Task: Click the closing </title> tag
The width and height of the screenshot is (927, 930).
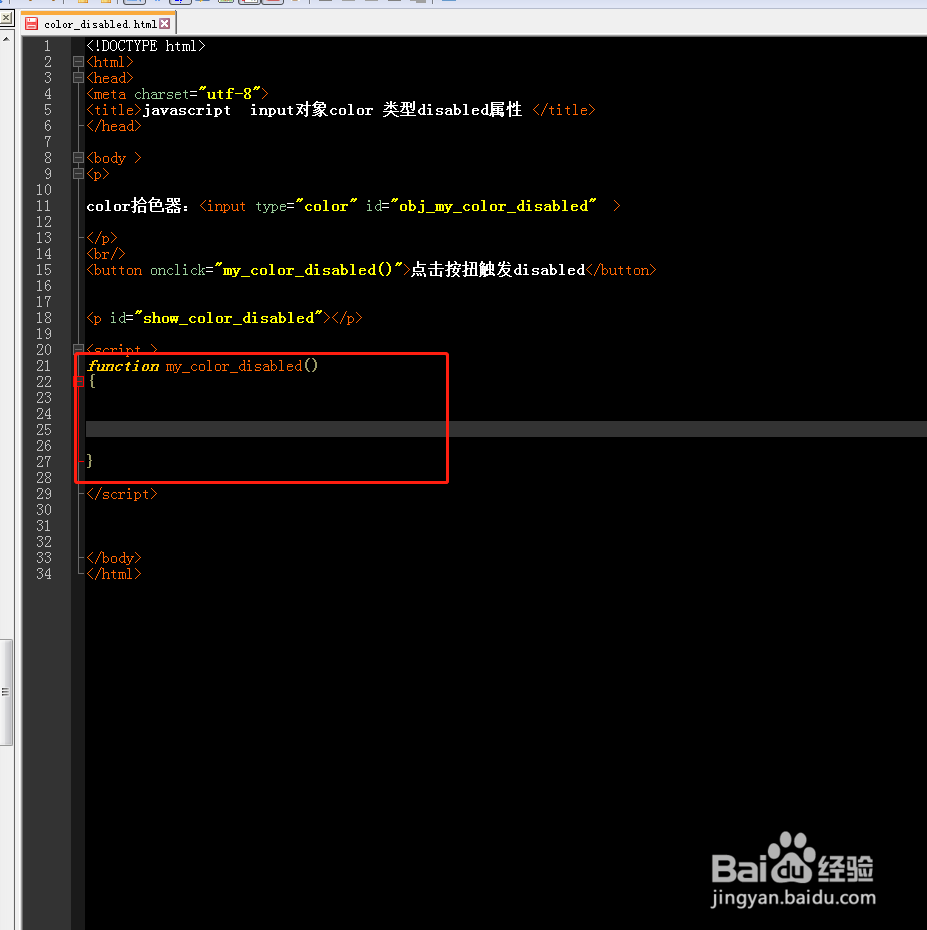Action: 564,110
